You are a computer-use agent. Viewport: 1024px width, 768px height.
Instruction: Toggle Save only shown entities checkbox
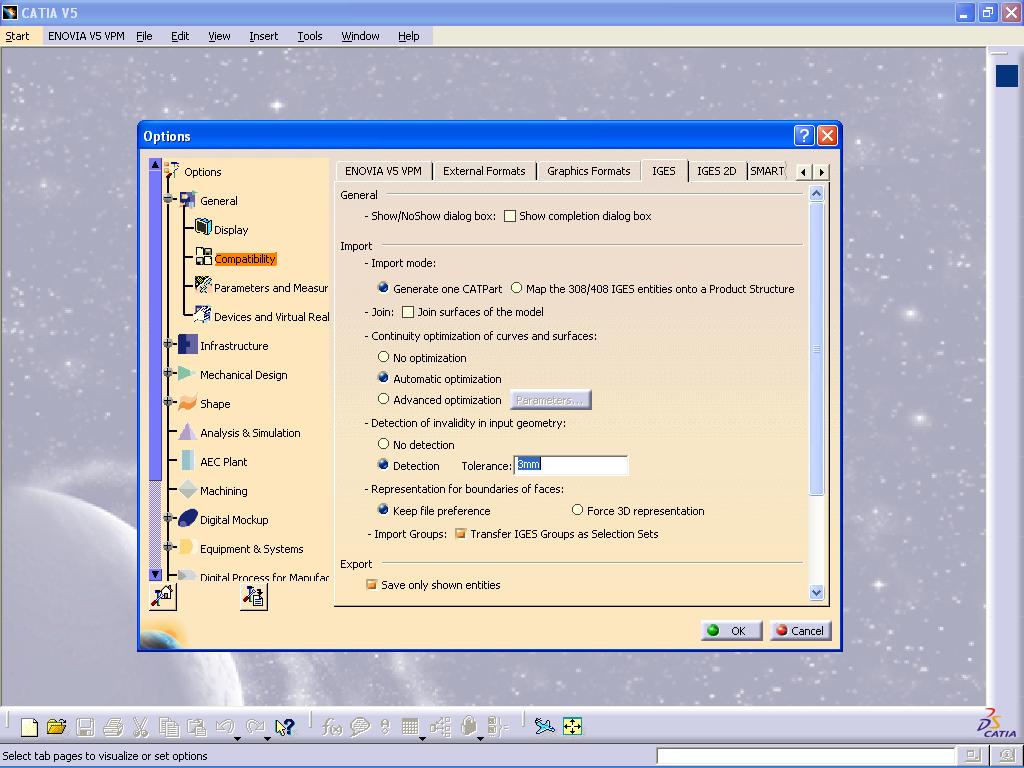tap(372, 584)
